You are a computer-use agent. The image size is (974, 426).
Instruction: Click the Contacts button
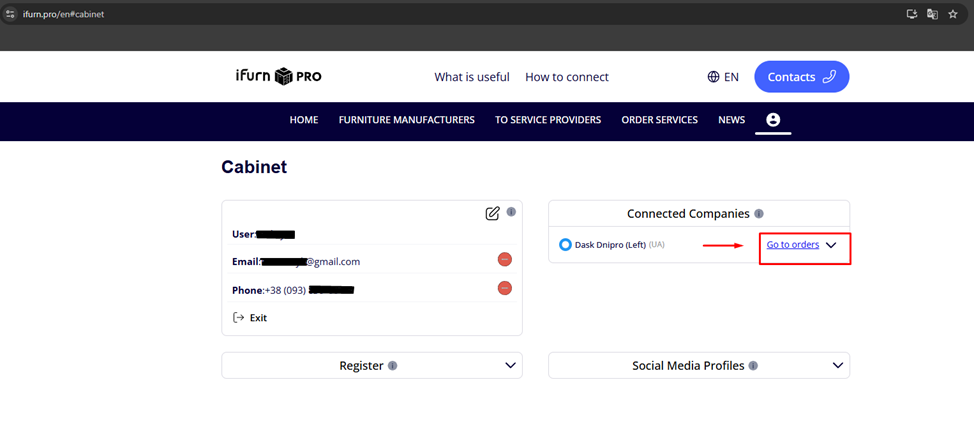coord(801,77)
